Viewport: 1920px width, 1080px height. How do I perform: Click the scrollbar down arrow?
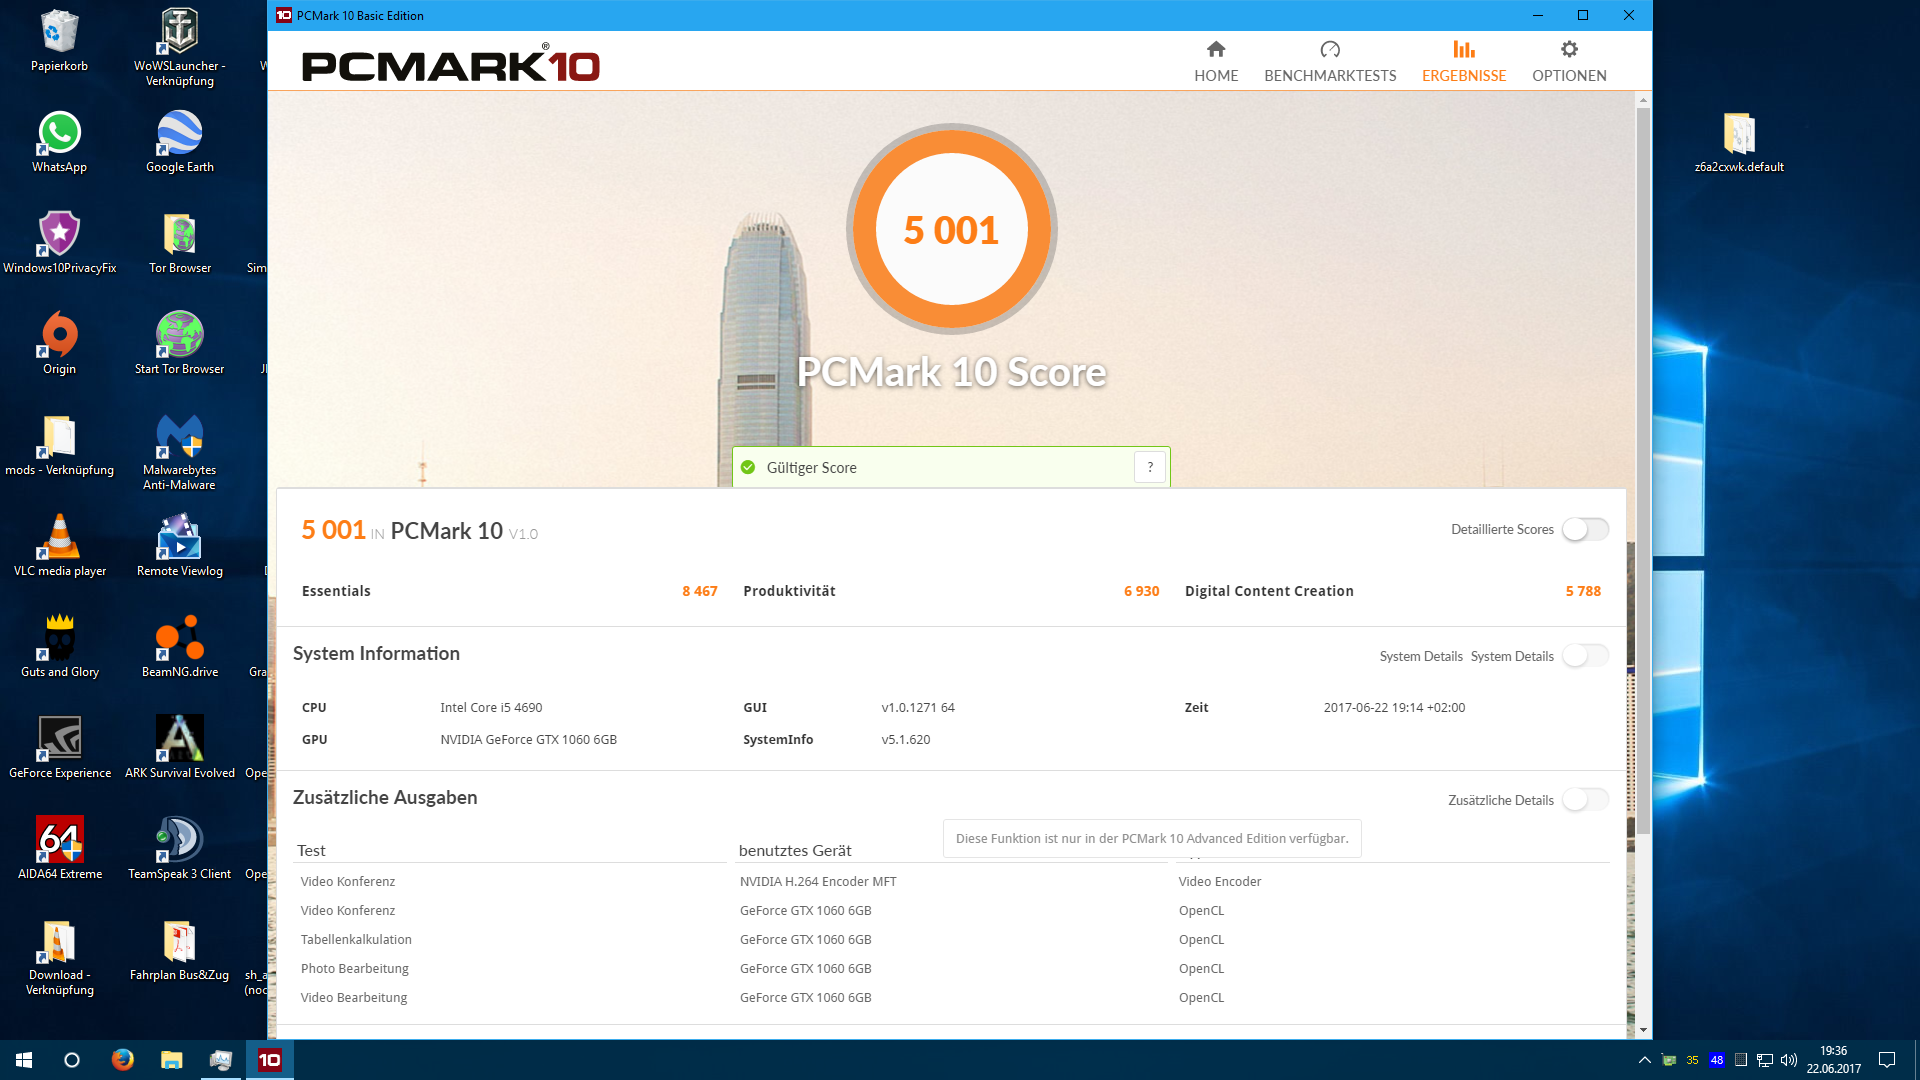coord(1643,1029)
